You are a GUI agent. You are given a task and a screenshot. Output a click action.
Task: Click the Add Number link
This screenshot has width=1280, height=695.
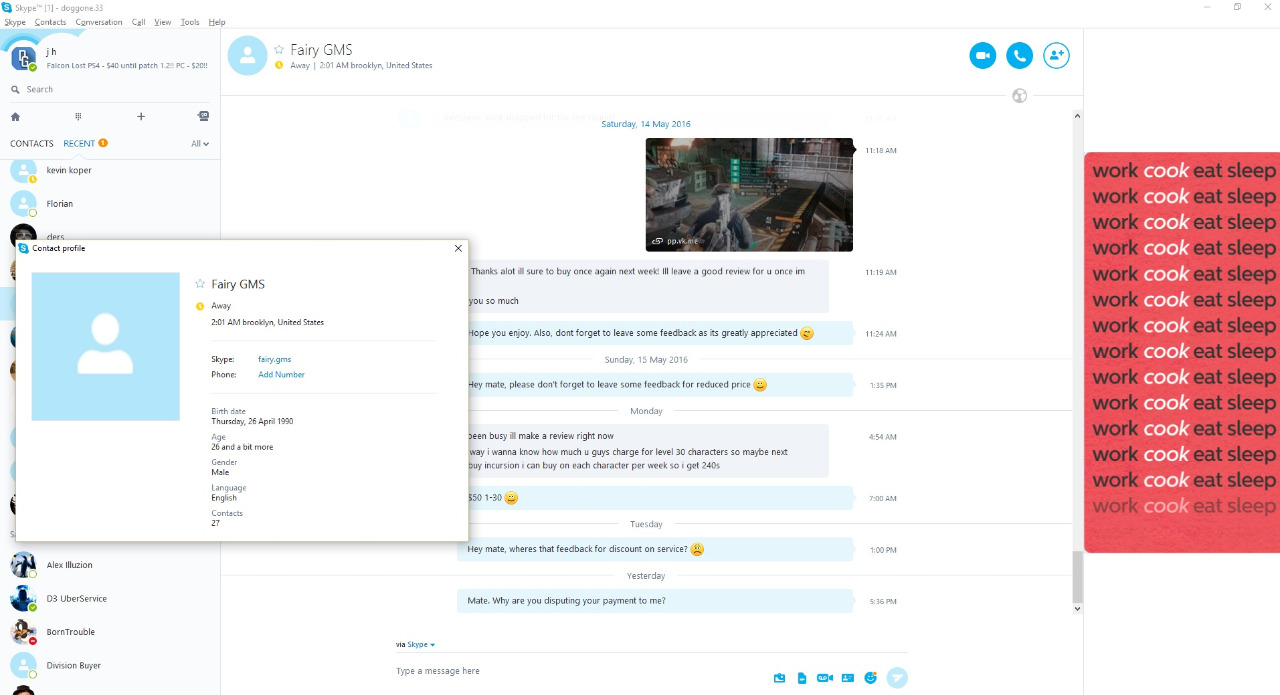click(281, 375)
